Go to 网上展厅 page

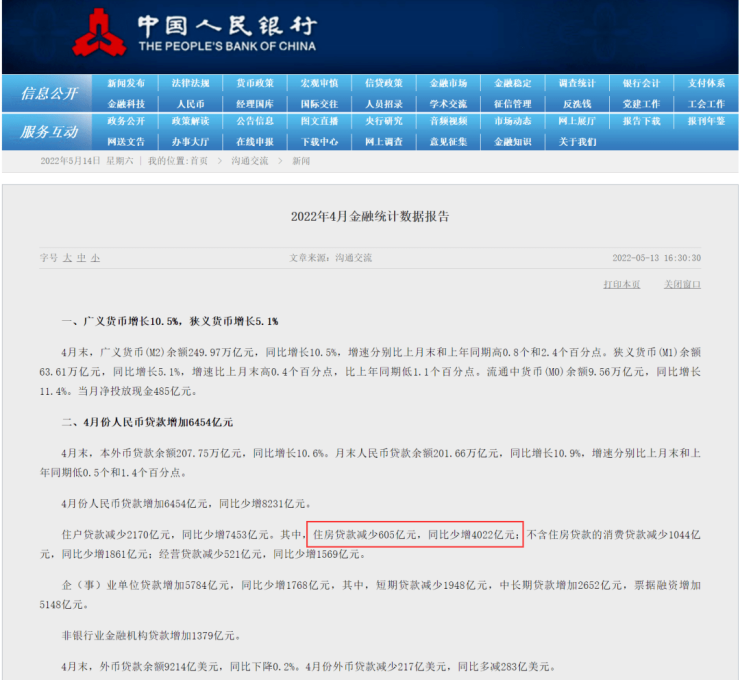(x=577, y=121)
